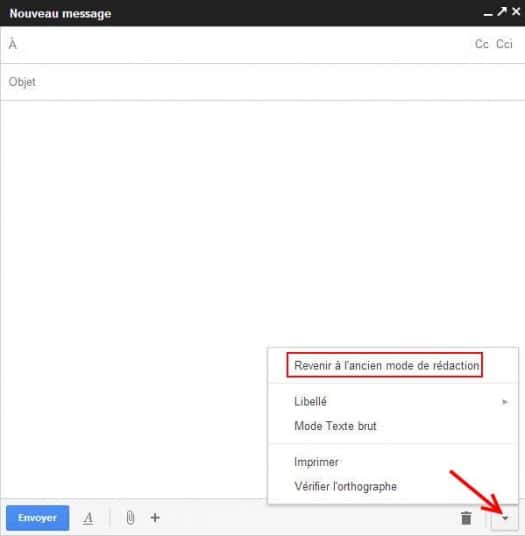Focus the Objet subject field
This screenshot has width=525, height=536.
(262, 82)
